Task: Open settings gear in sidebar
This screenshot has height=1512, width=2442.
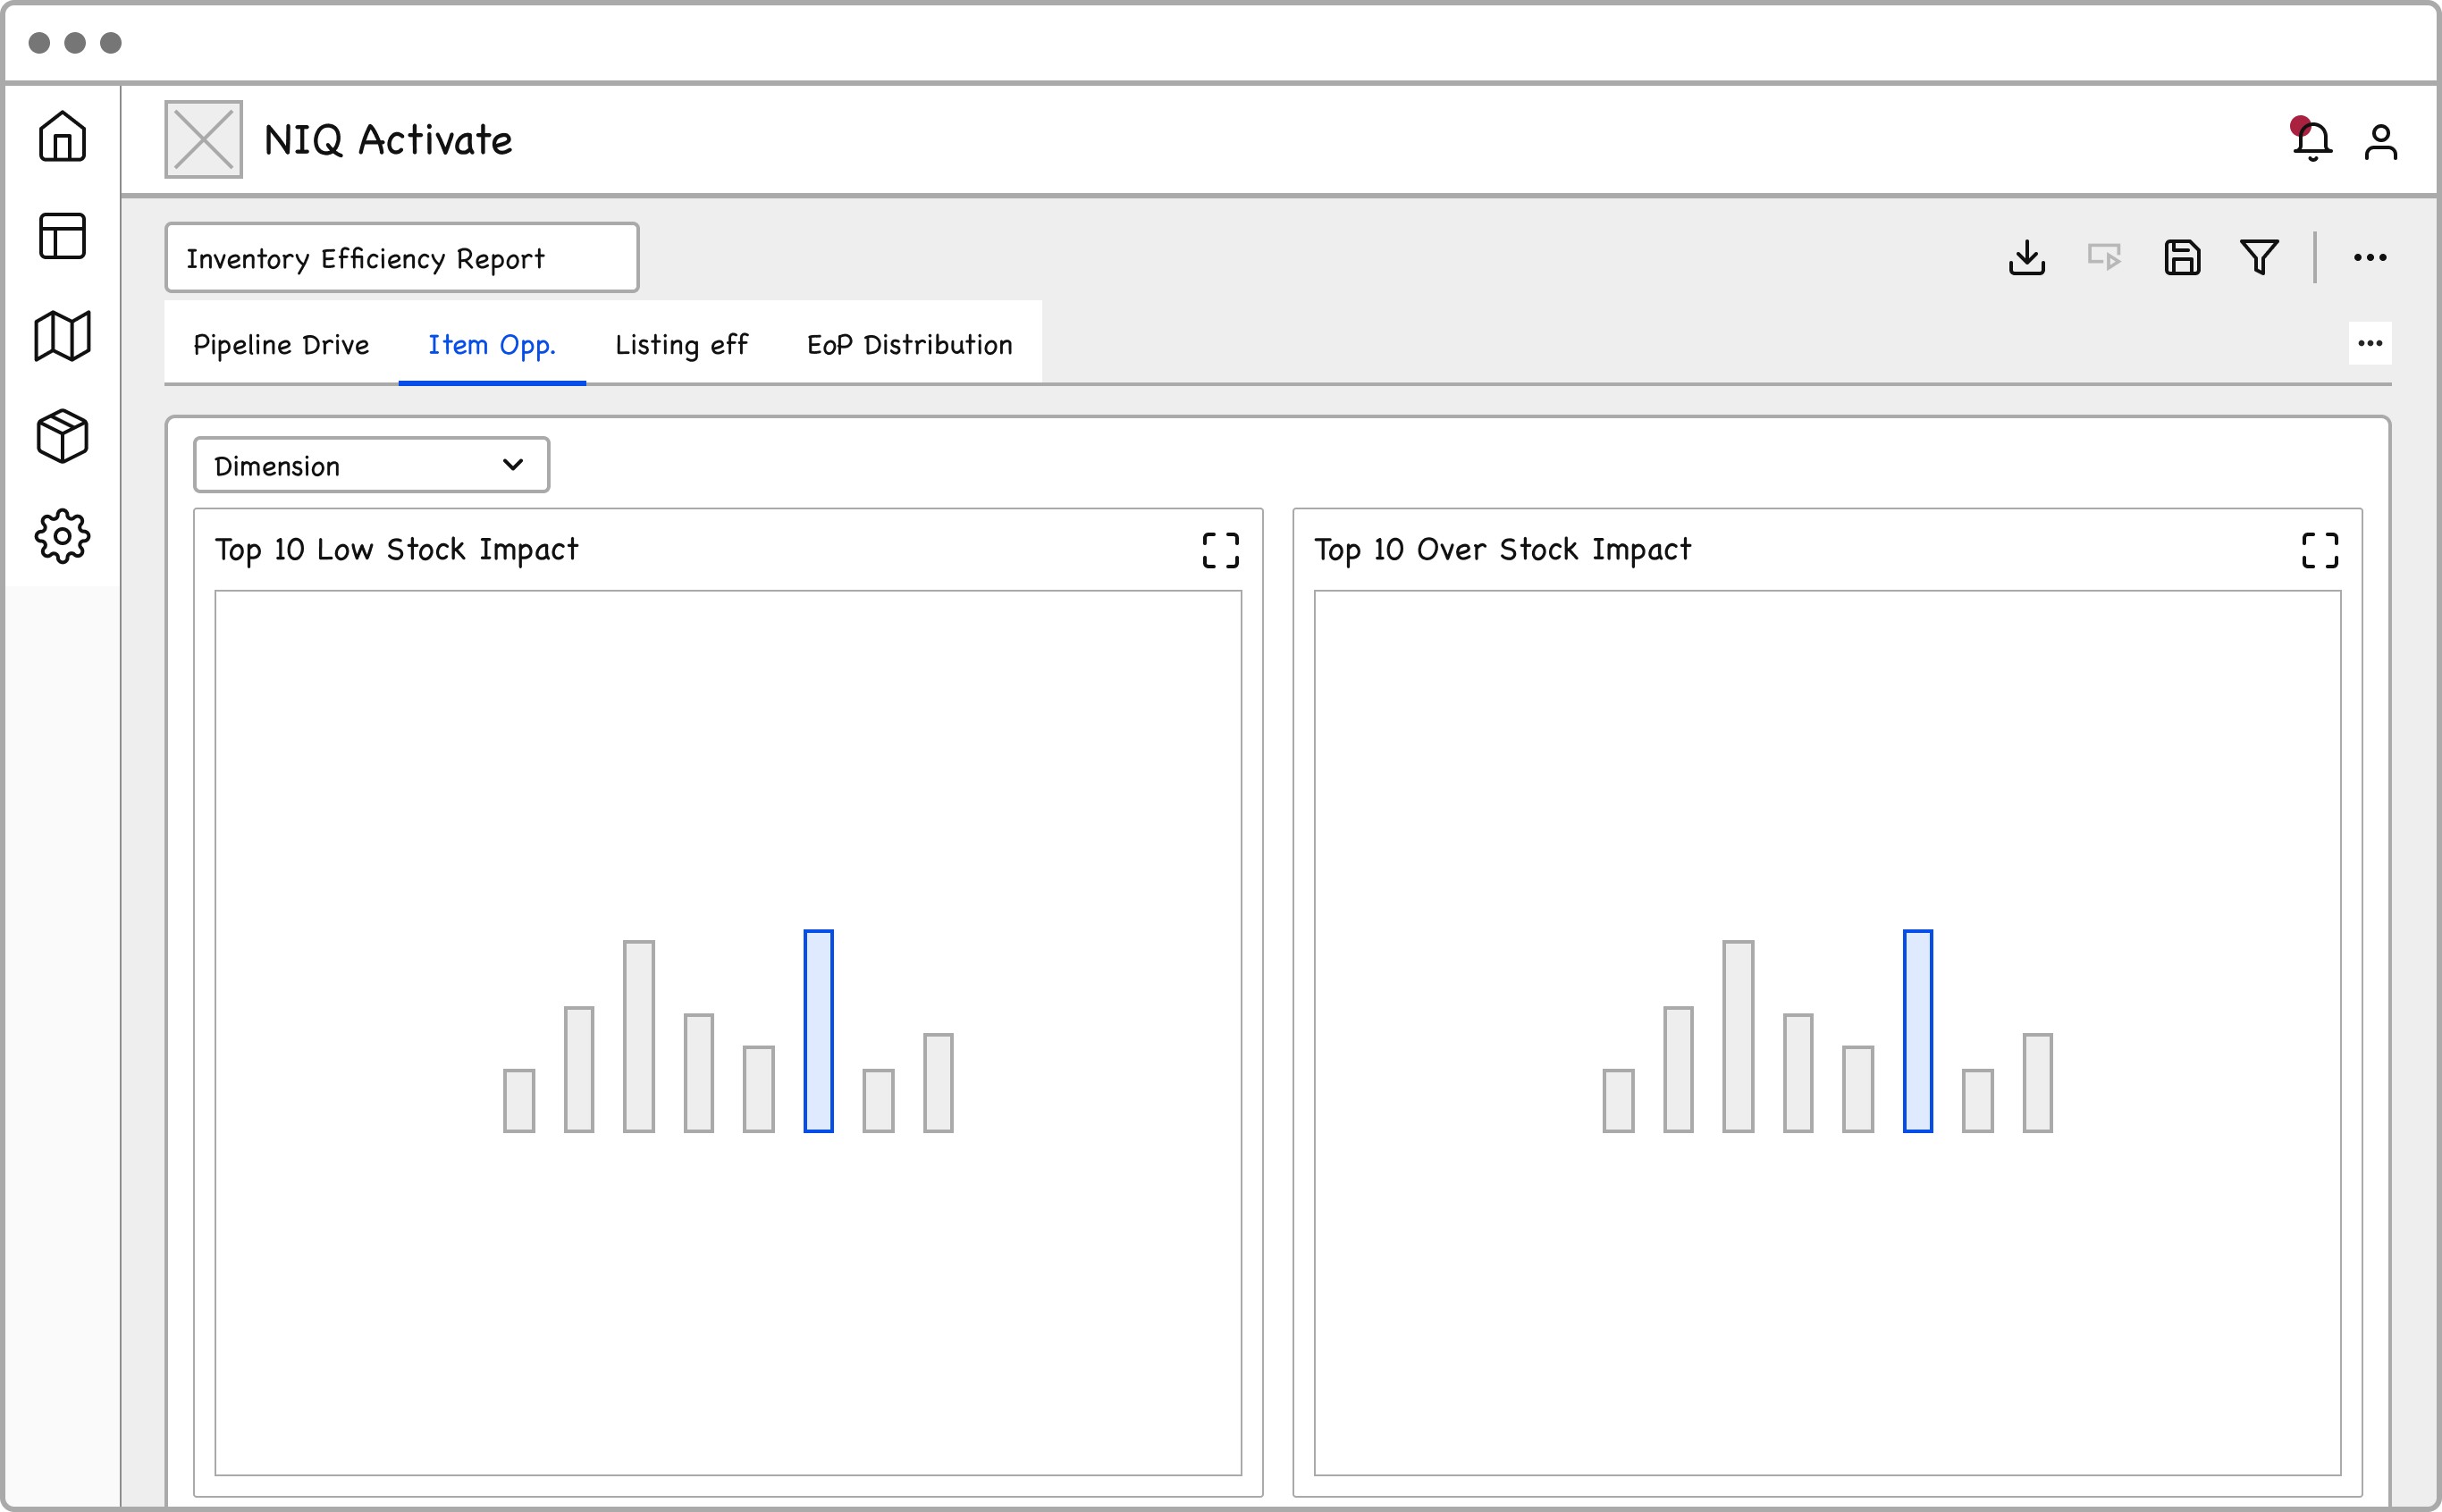Action: (x=62, y=537)
